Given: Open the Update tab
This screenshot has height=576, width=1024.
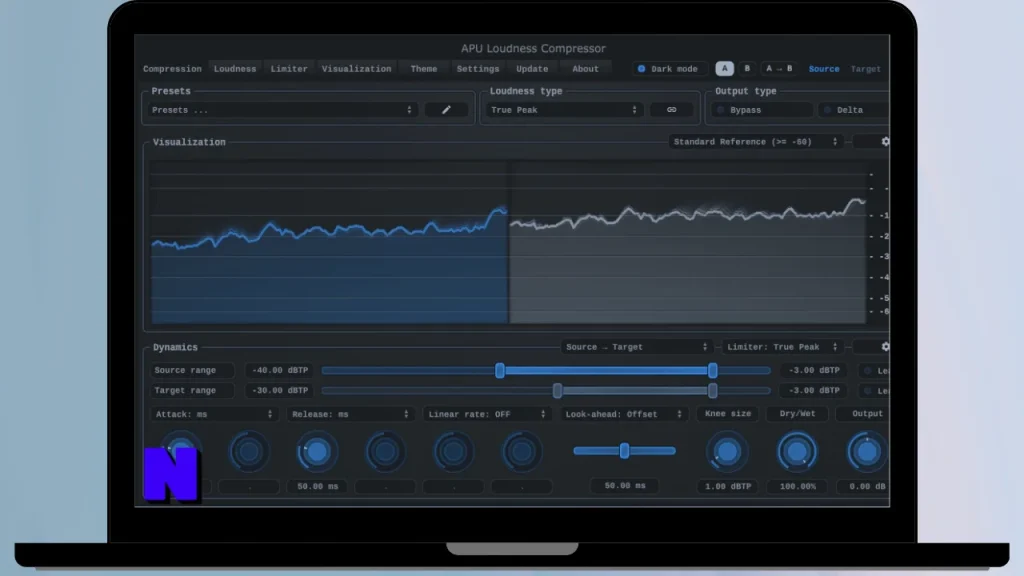Looking at the screenshot, I should [x=532, y=69].
